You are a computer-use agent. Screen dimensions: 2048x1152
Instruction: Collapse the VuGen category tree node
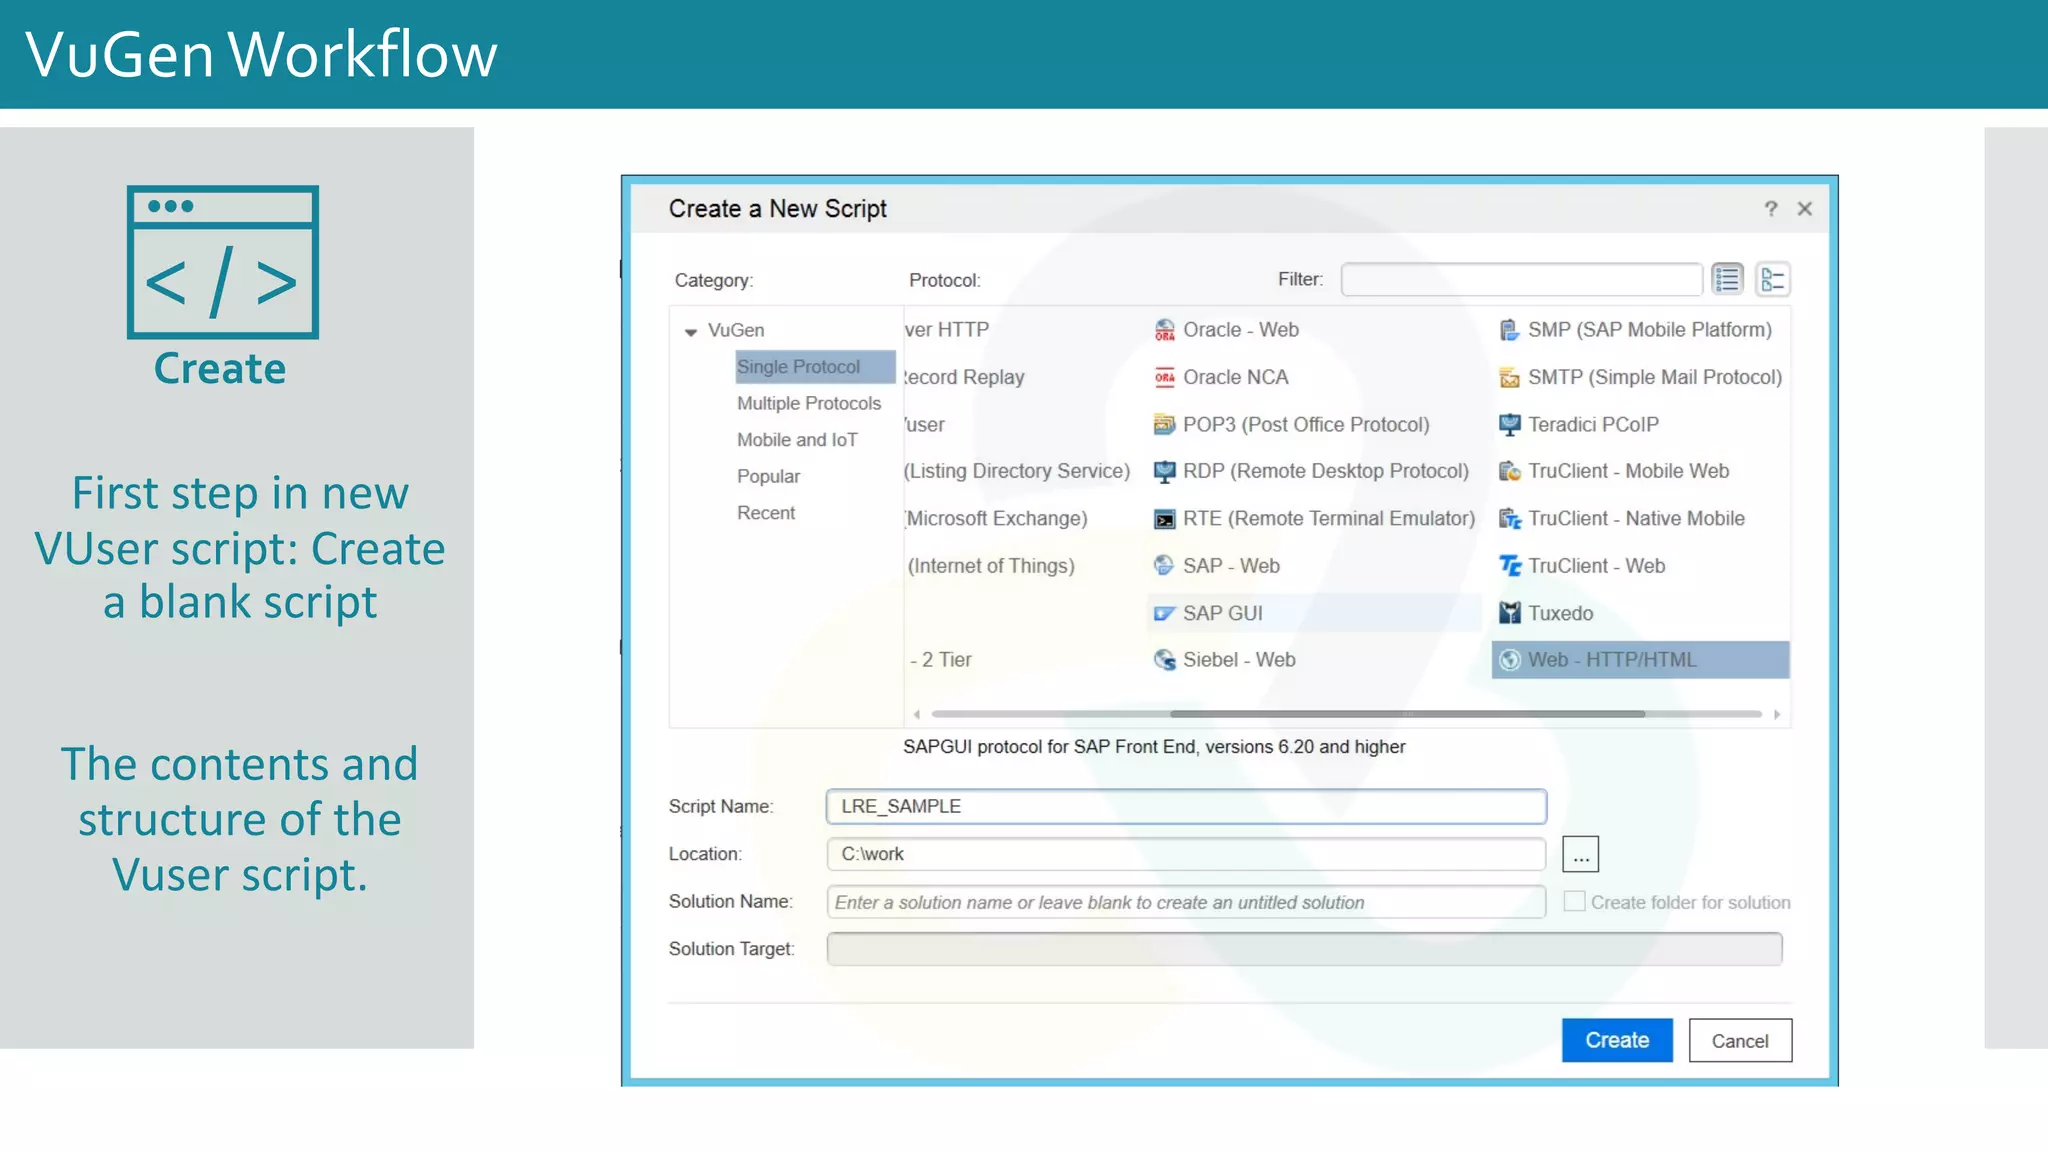(x=690, y=331)
